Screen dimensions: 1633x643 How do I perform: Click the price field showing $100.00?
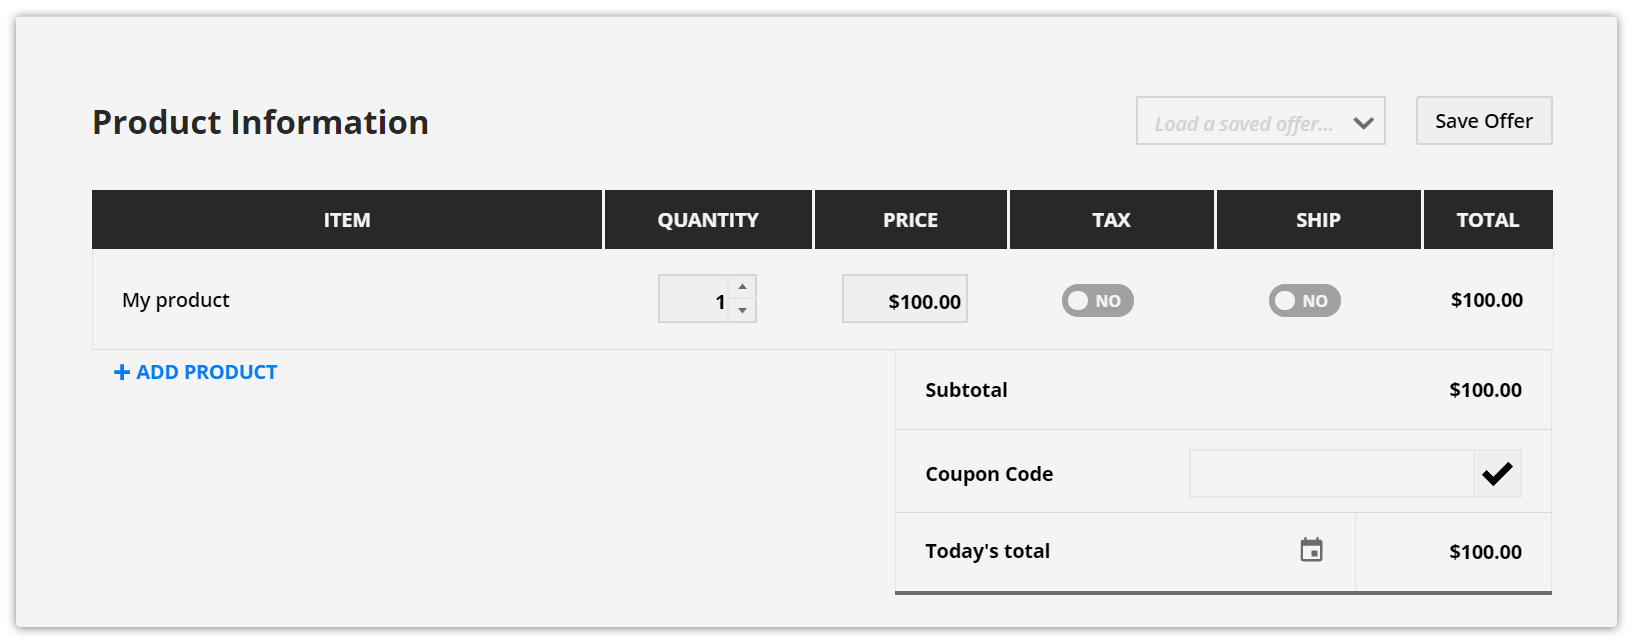(905, 299)
